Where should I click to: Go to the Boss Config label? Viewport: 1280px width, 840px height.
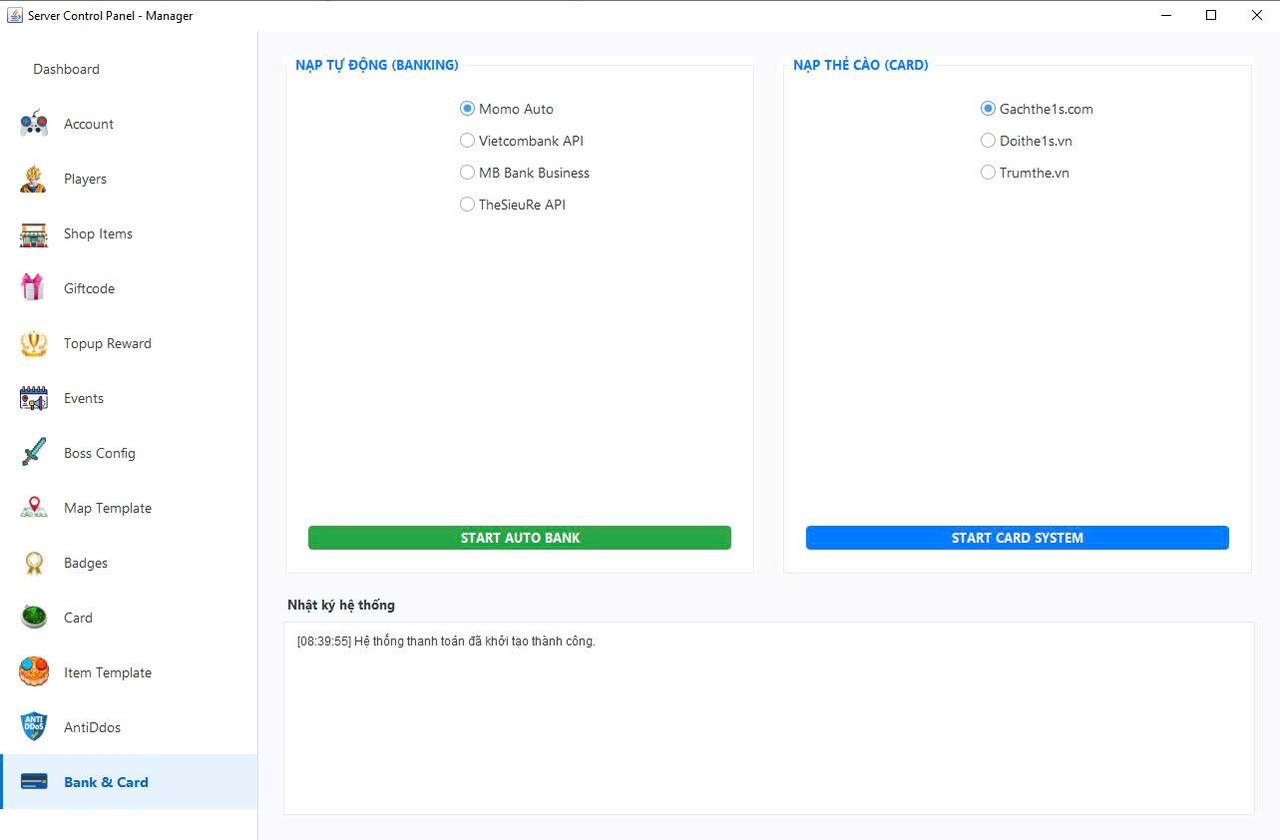(x=100, y=453)
